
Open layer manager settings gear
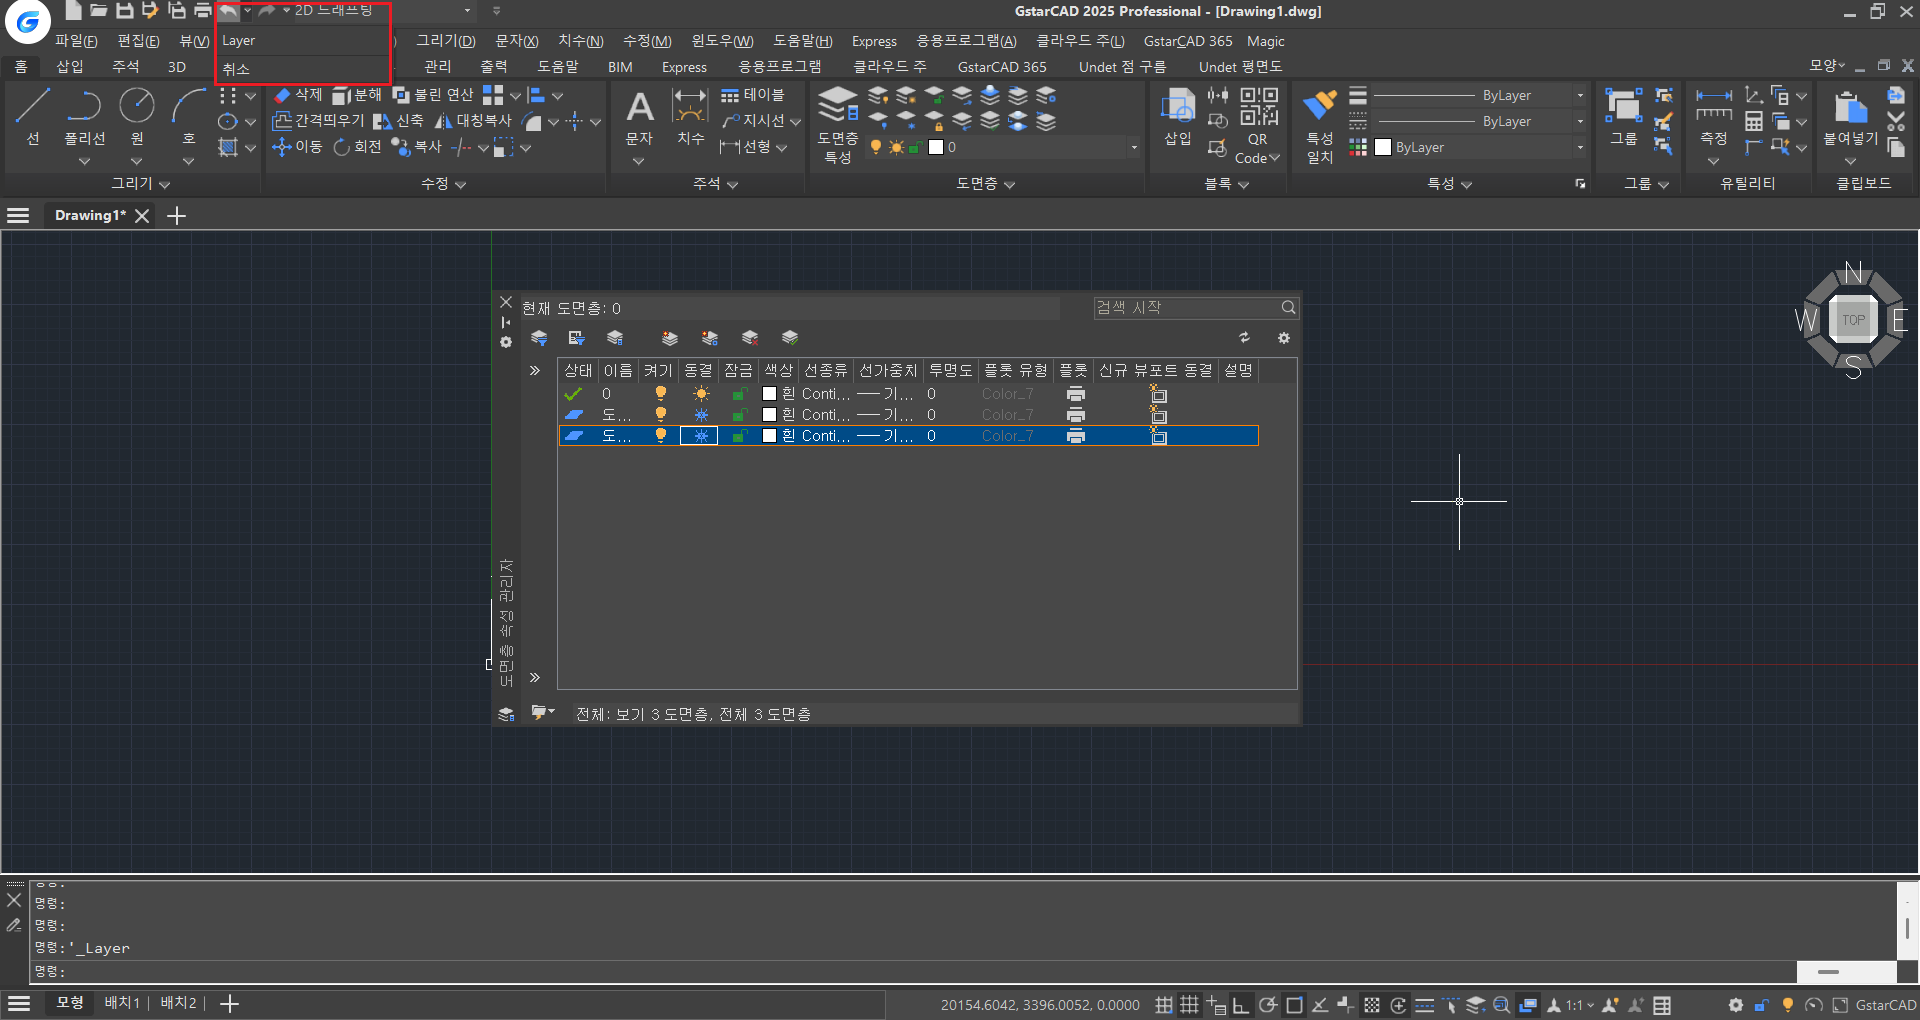coord(1284,338)
